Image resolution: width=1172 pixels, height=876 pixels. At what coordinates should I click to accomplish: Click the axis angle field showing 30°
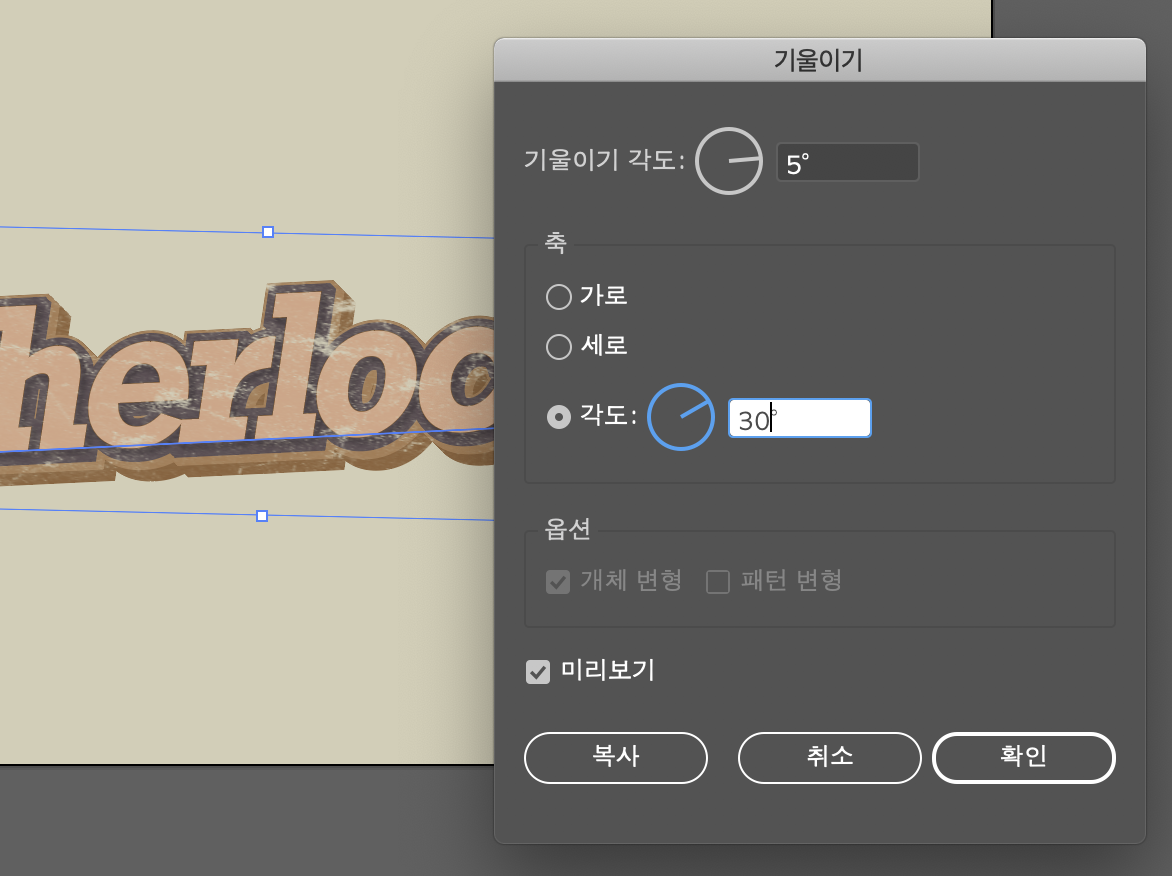tap(800, 419)
